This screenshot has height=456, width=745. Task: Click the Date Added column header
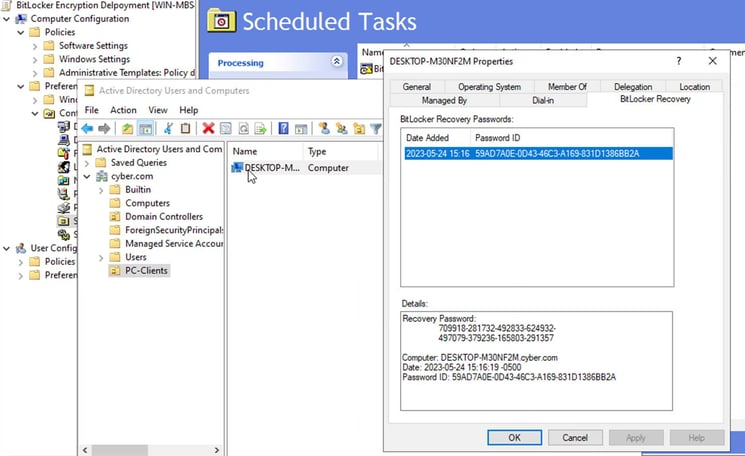tap(436, 138)
